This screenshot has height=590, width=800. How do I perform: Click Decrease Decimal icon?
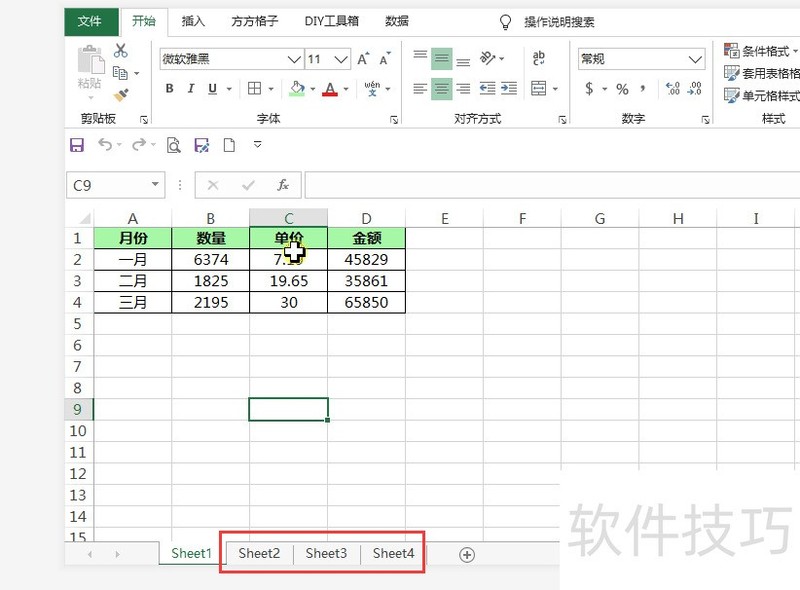click(x=694, y=88)
